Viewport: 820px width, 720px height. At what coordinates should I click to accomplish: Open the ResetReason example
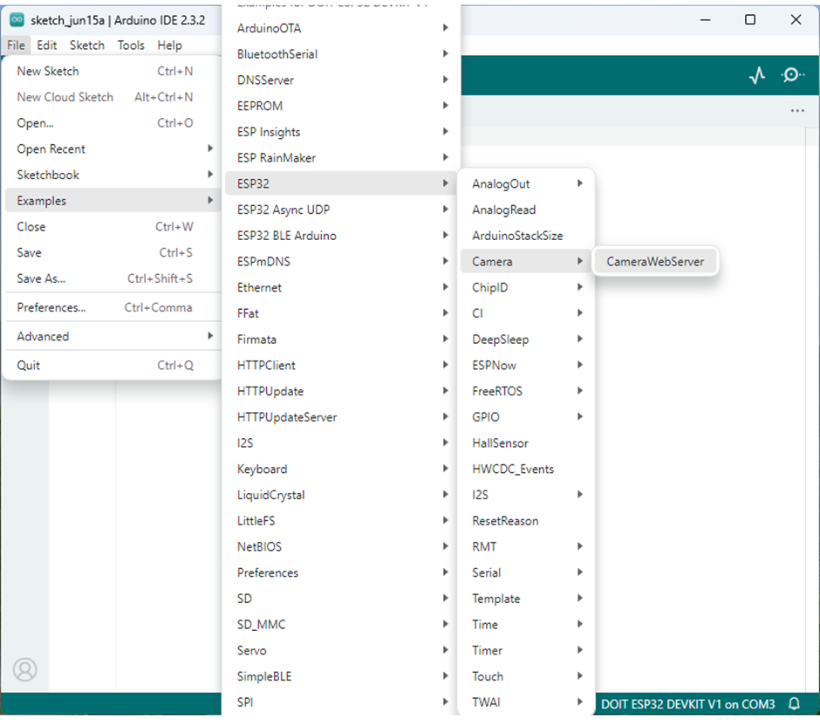tap(526, 521)
